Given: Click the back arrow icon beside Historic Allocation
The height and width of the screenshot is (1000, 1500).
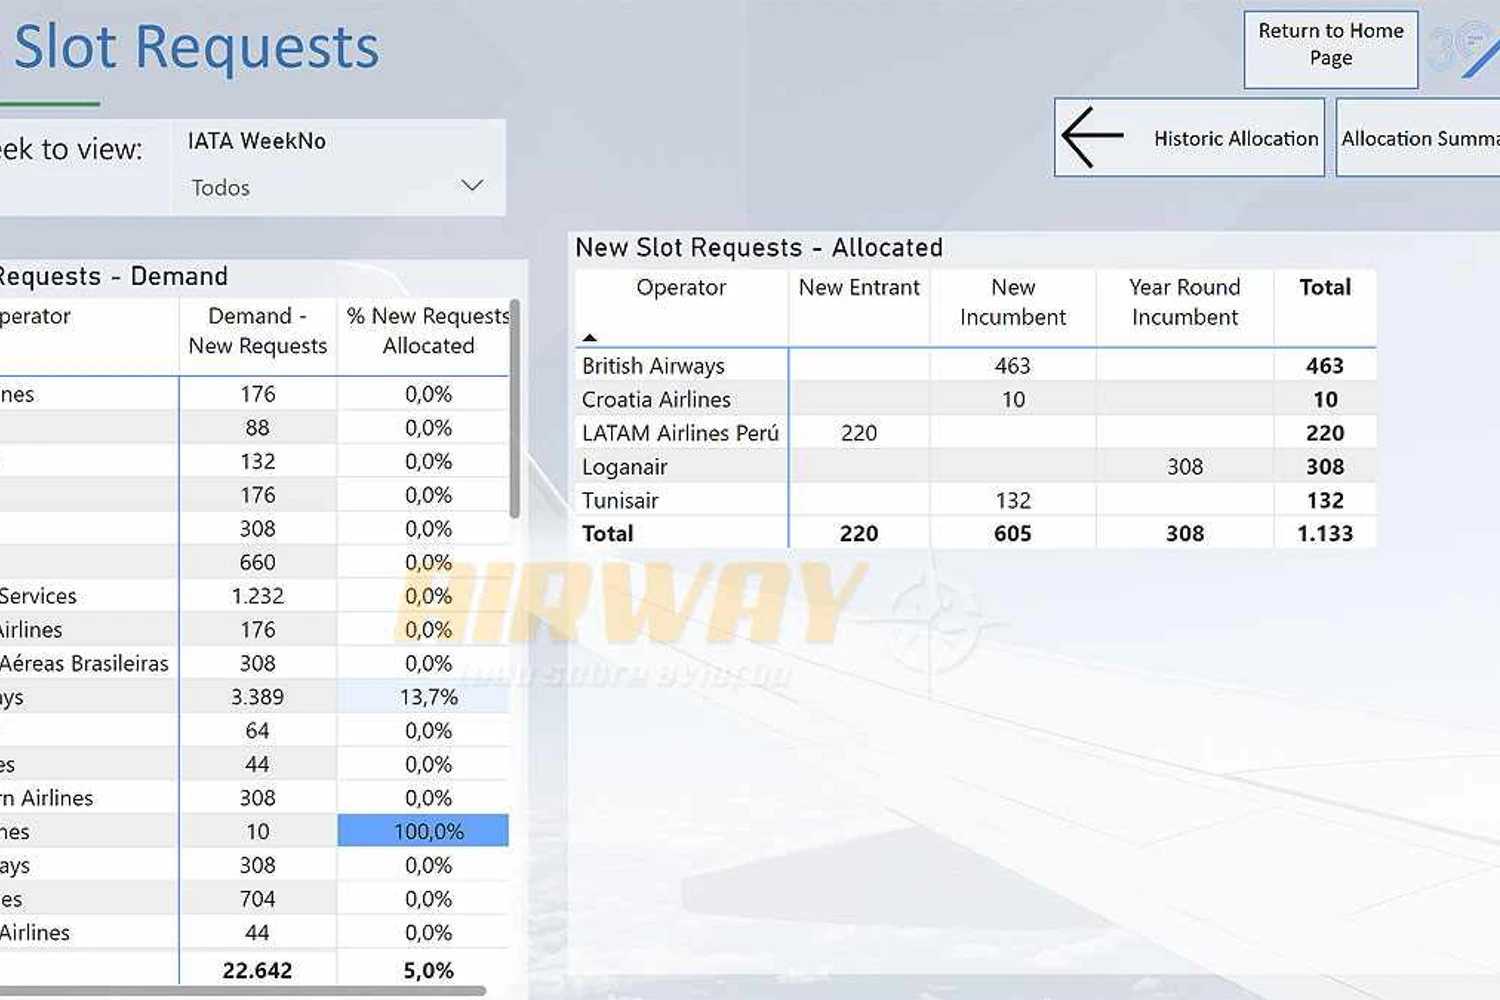Looking at the screenshot, I should [1092, 137].
